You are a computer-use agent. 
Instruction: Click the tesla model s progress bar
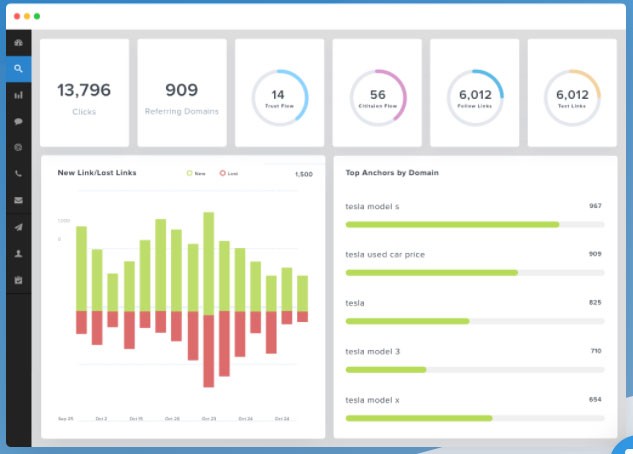475,224
